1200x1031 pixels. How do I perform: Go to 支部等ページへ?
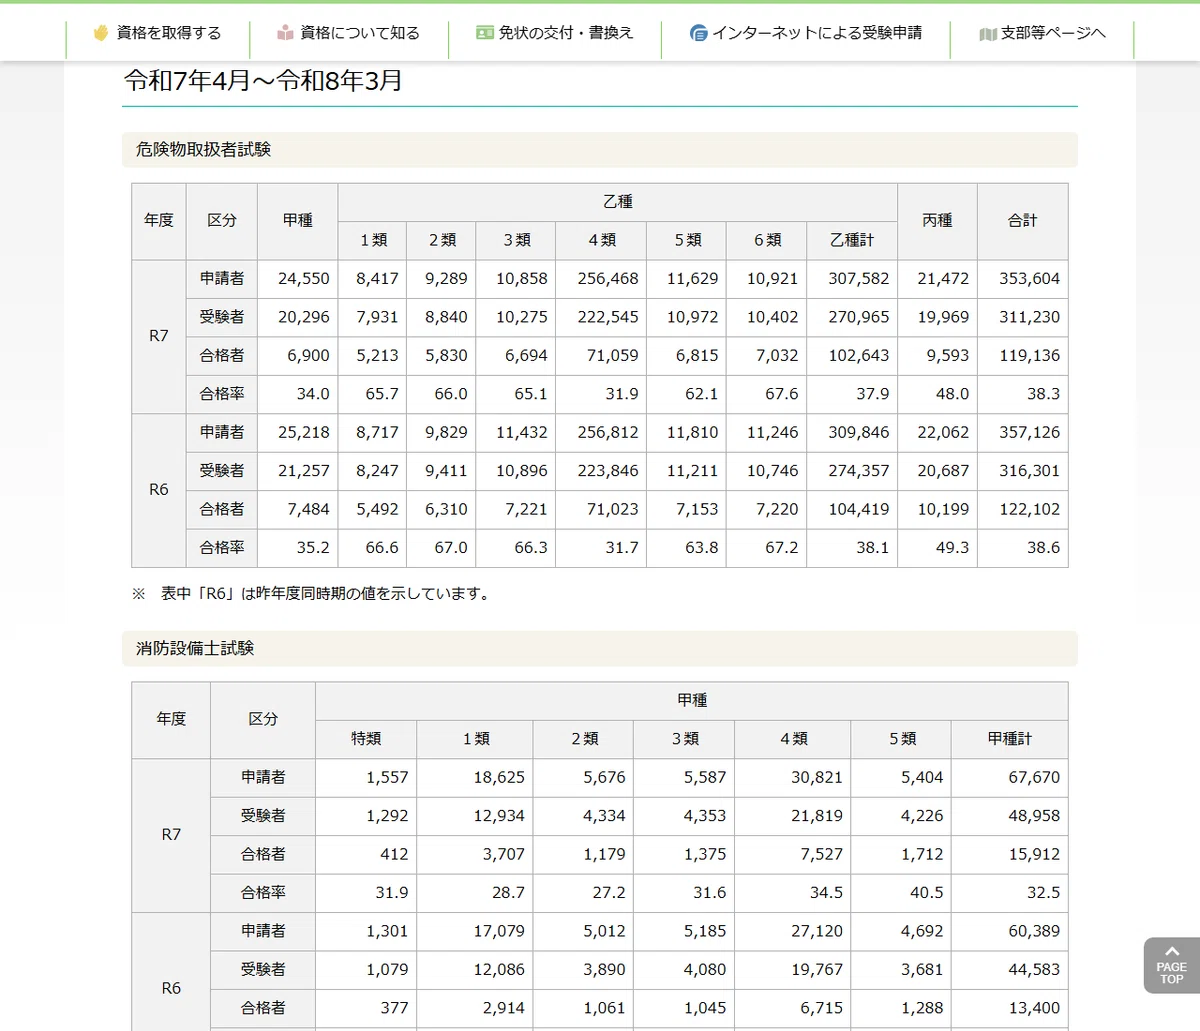[1042, 33]
